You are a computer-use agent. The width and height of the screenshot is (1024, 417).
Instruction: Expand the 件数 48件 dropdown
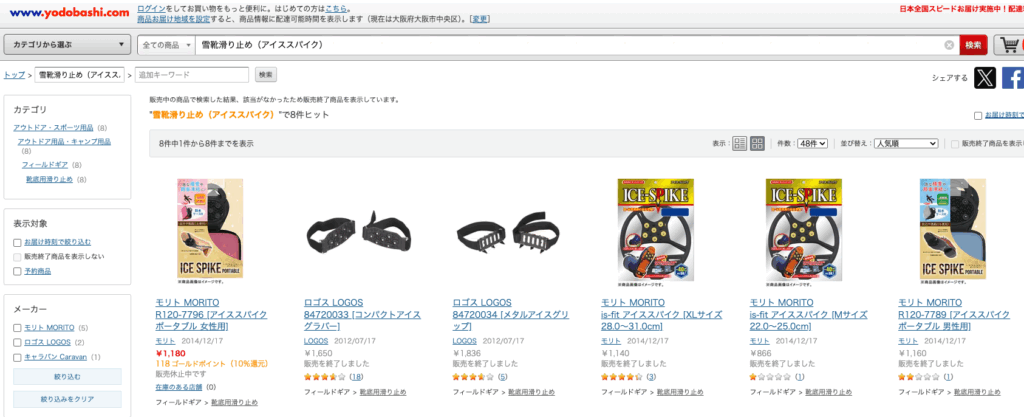tap(812, 144)
